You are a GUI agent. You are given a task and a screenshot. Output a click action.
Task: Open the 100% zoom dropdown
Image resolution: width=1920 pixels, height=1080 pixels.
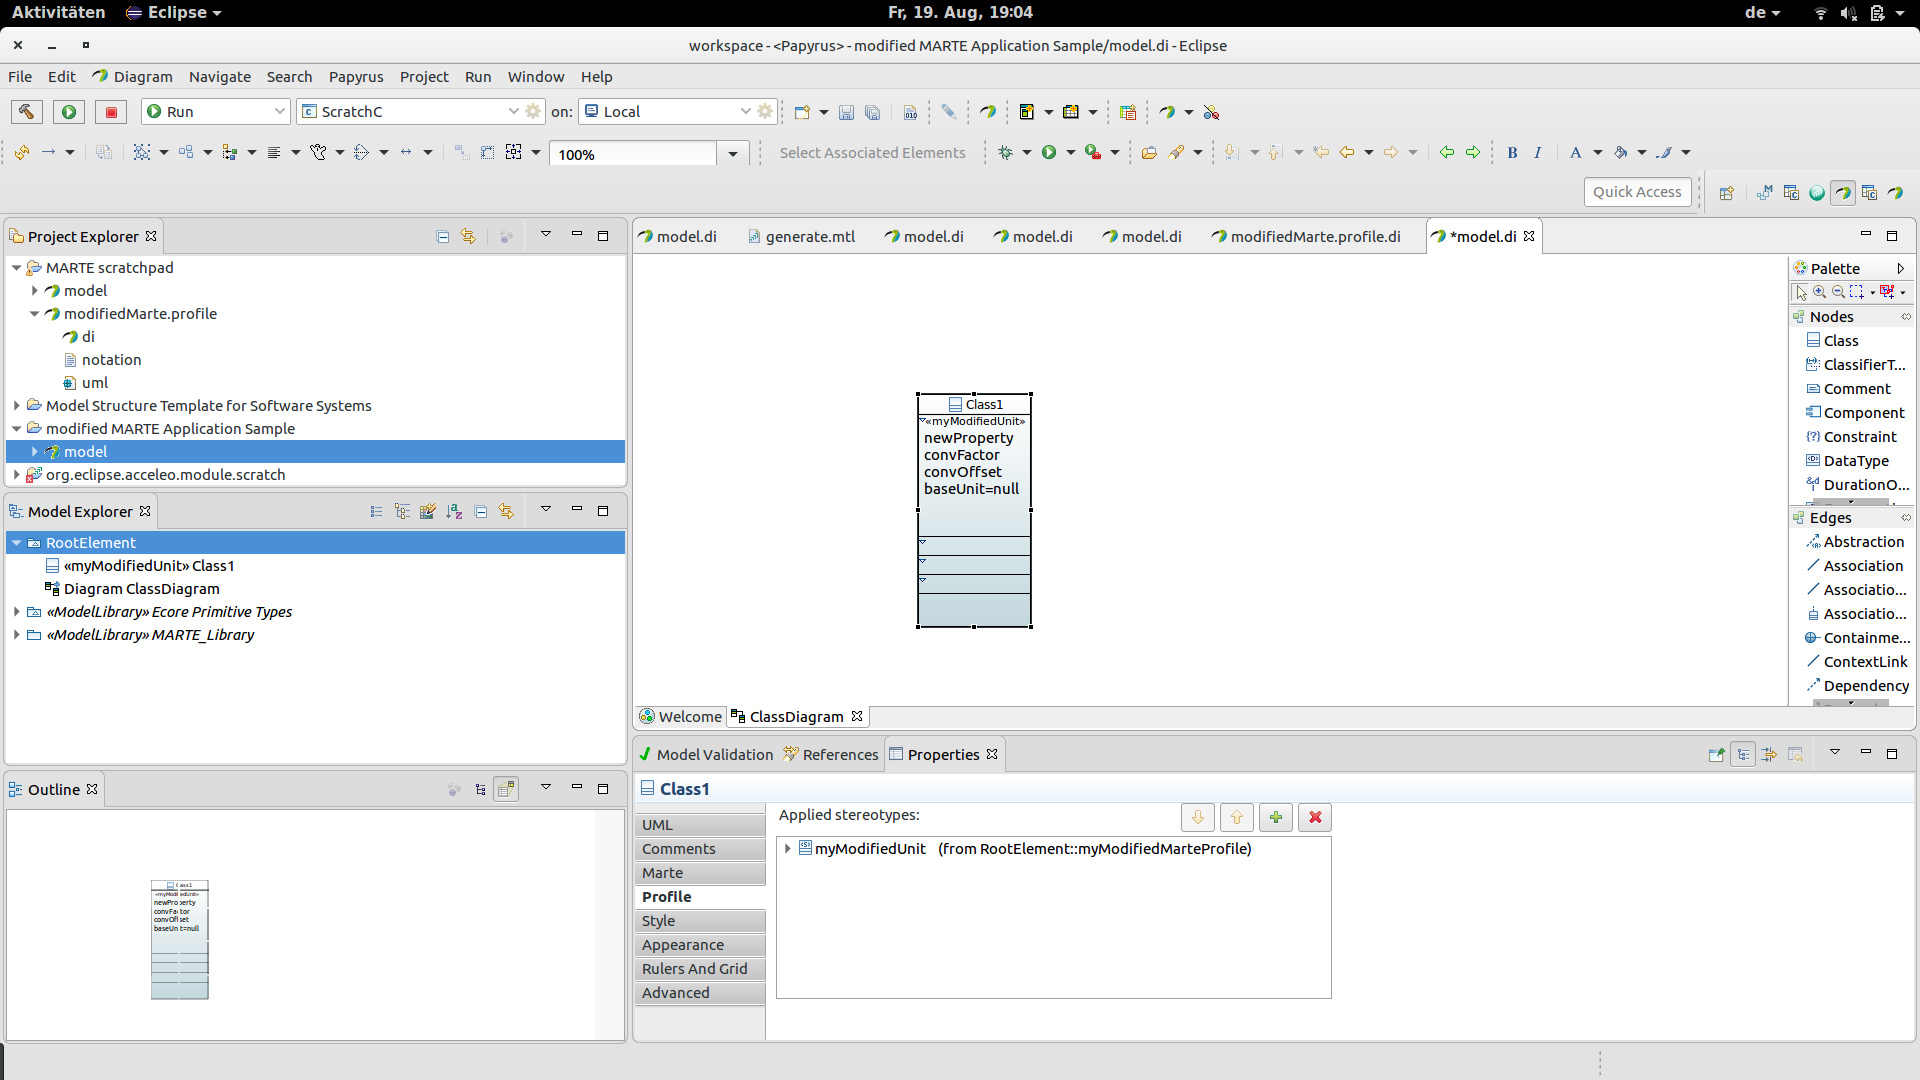732,154
